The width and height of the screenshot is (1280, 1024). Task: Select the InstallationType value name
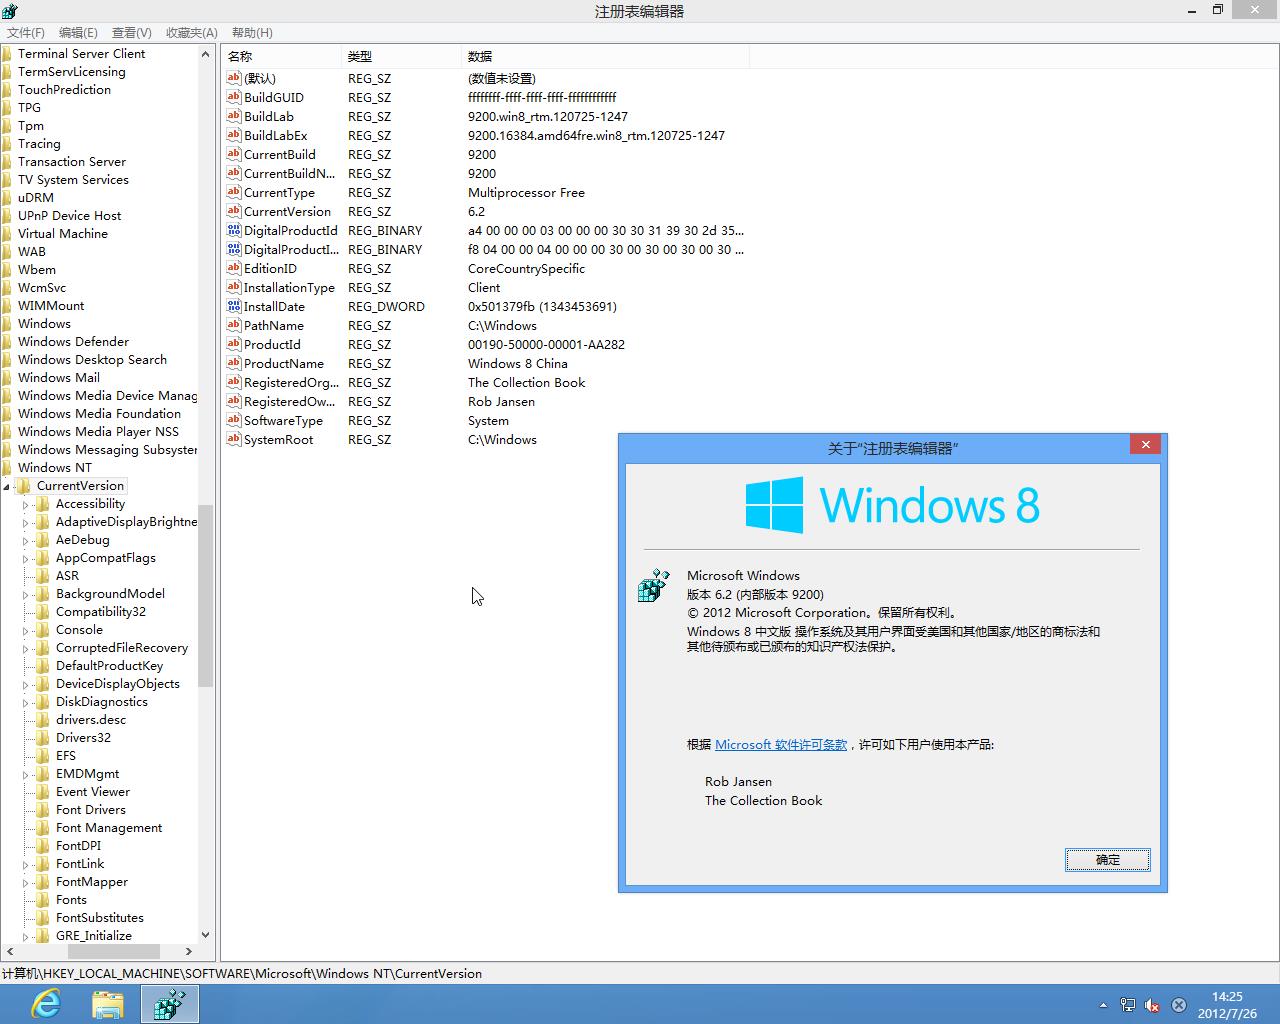(x=289, y=287)
